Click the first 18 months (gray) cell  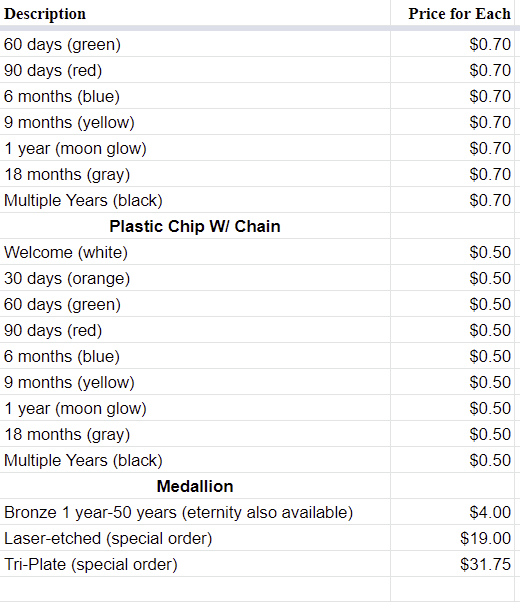(195, 174)
